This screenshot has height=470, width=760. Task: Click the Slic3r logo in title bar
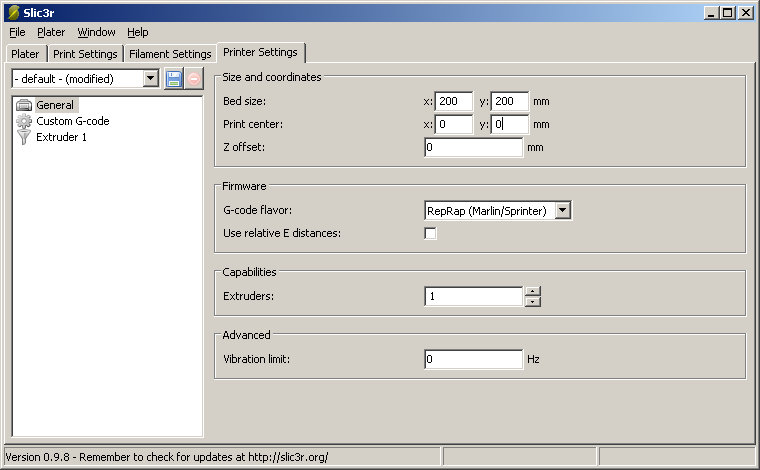pyautogui.click(x=14, y=13)
